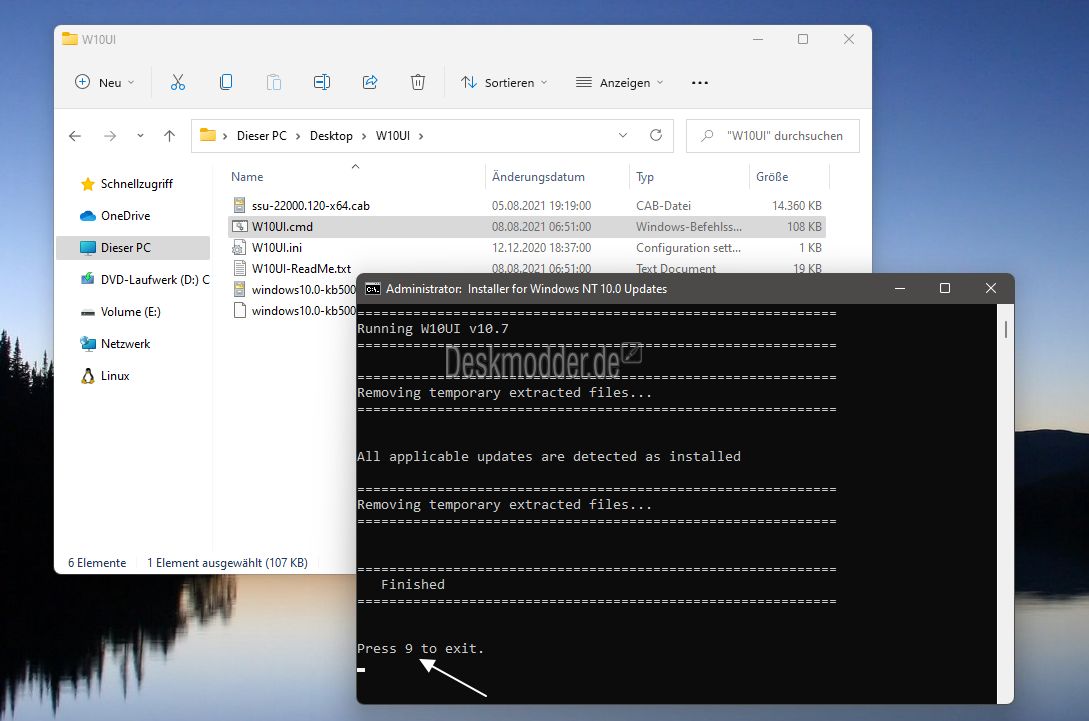Click the Copy icon in Explorer toolbar

[226, 83]
